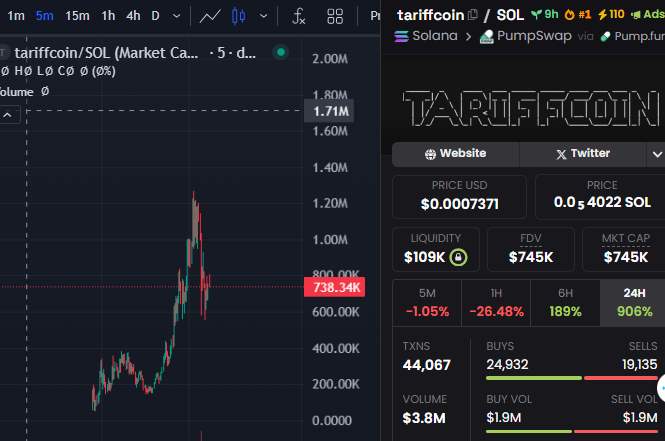Click the green buys ratio bar

click(534, 378)
